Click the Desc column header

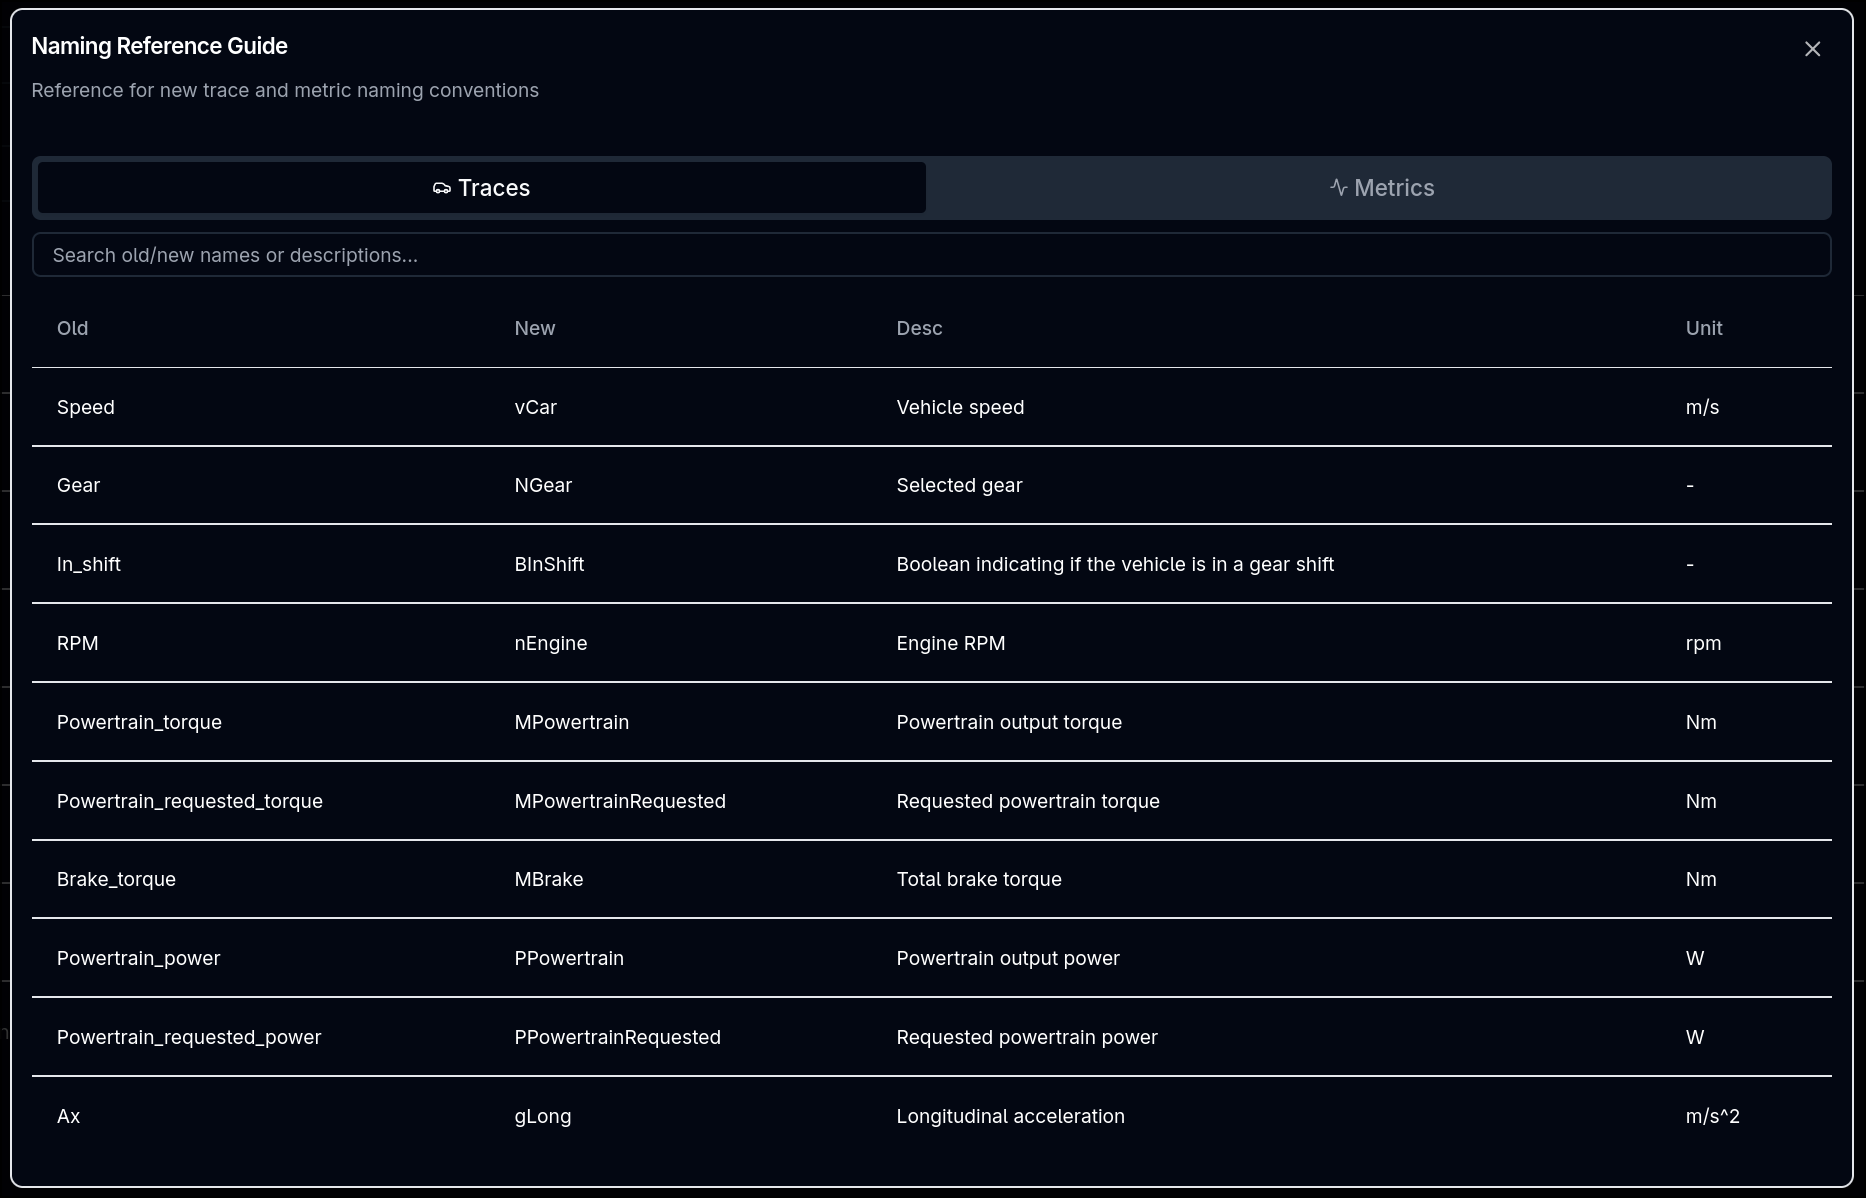[x=919, y=328]
